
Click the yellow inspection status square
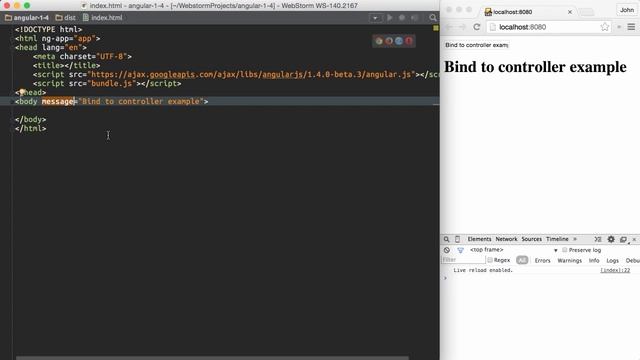coord(436,28)
